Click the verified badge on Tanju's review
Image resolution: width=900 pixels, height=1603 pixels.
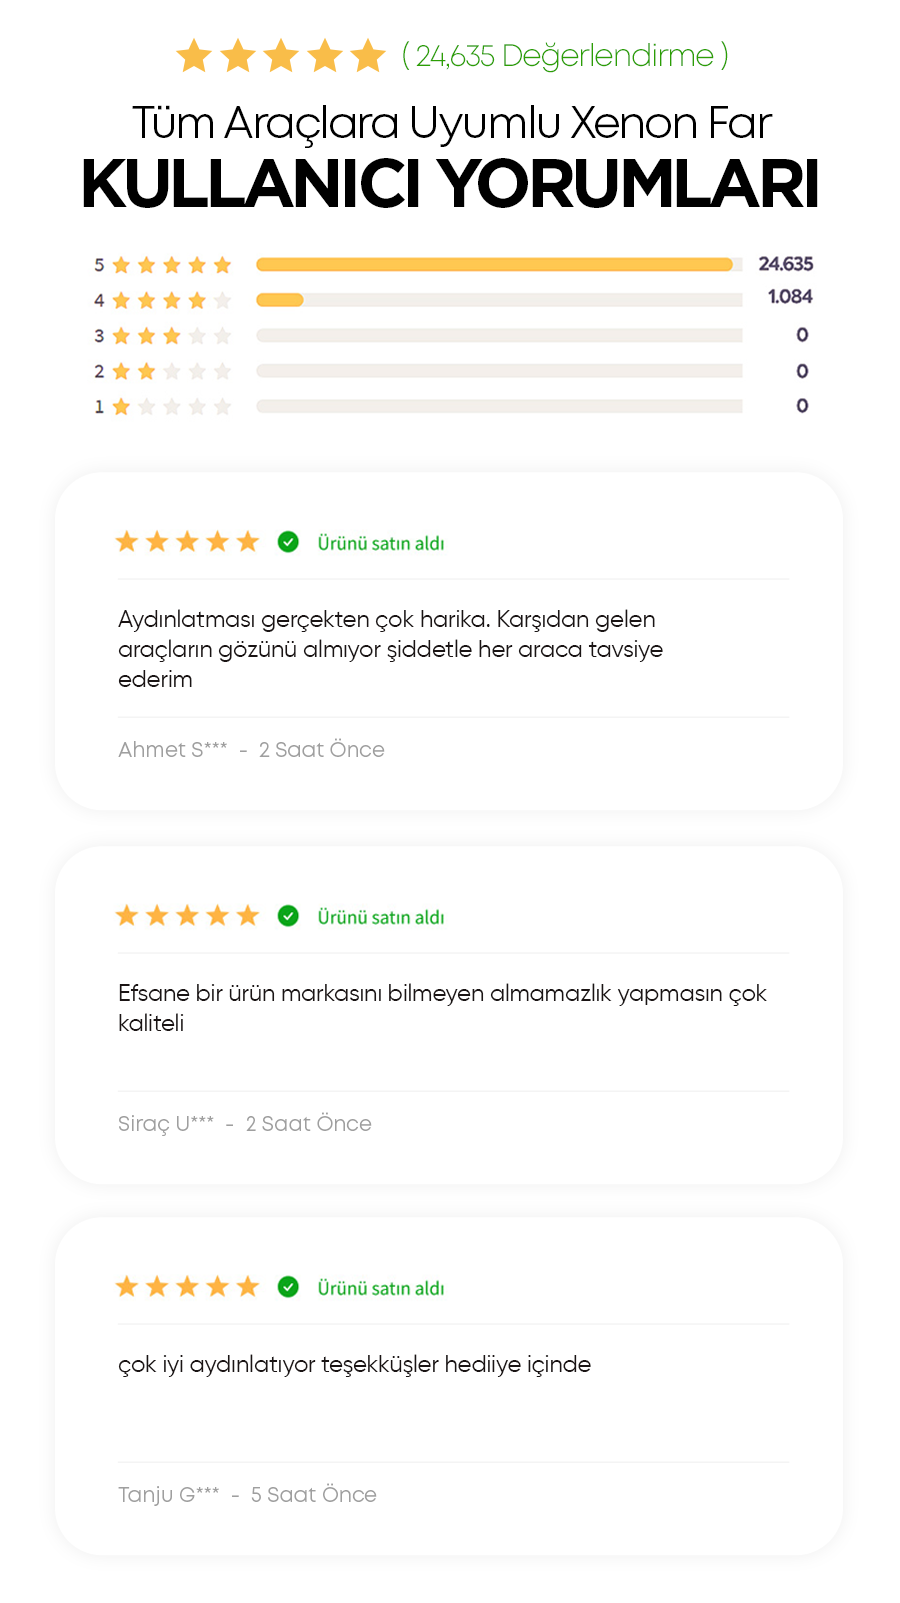tap(288, 1287)
